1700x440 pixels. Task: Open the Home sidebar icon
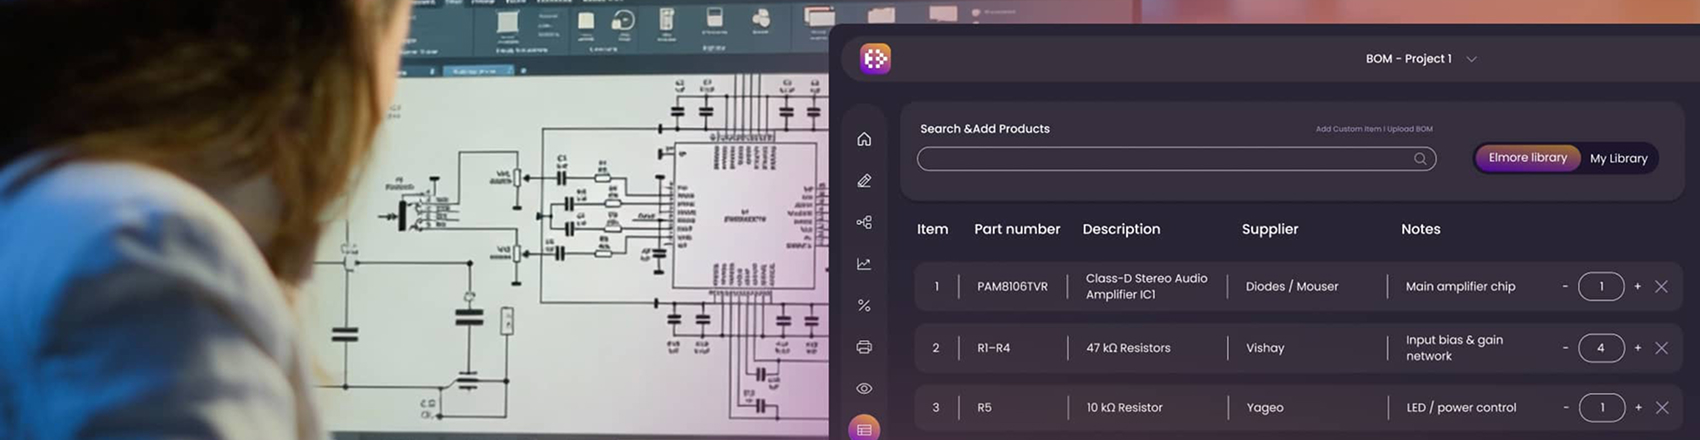click(864, 139)
